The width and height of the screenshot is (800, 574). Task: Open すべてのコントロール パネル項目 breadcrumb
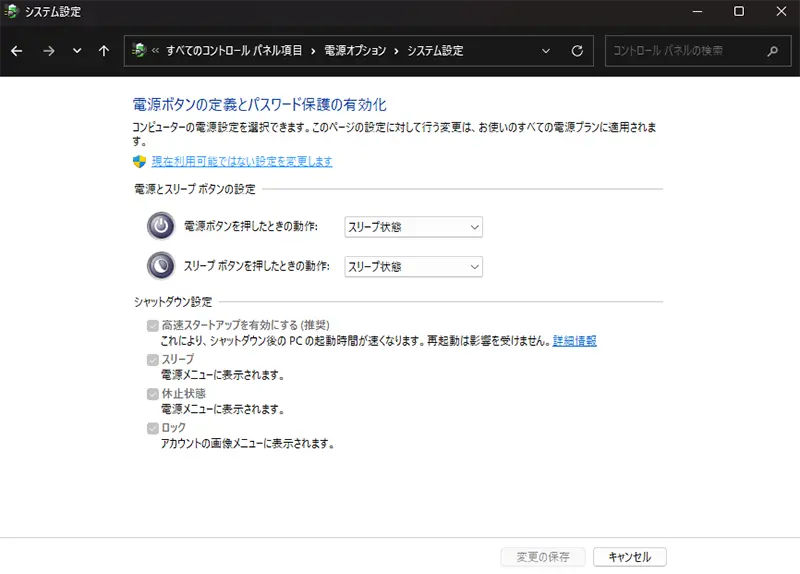234,51
